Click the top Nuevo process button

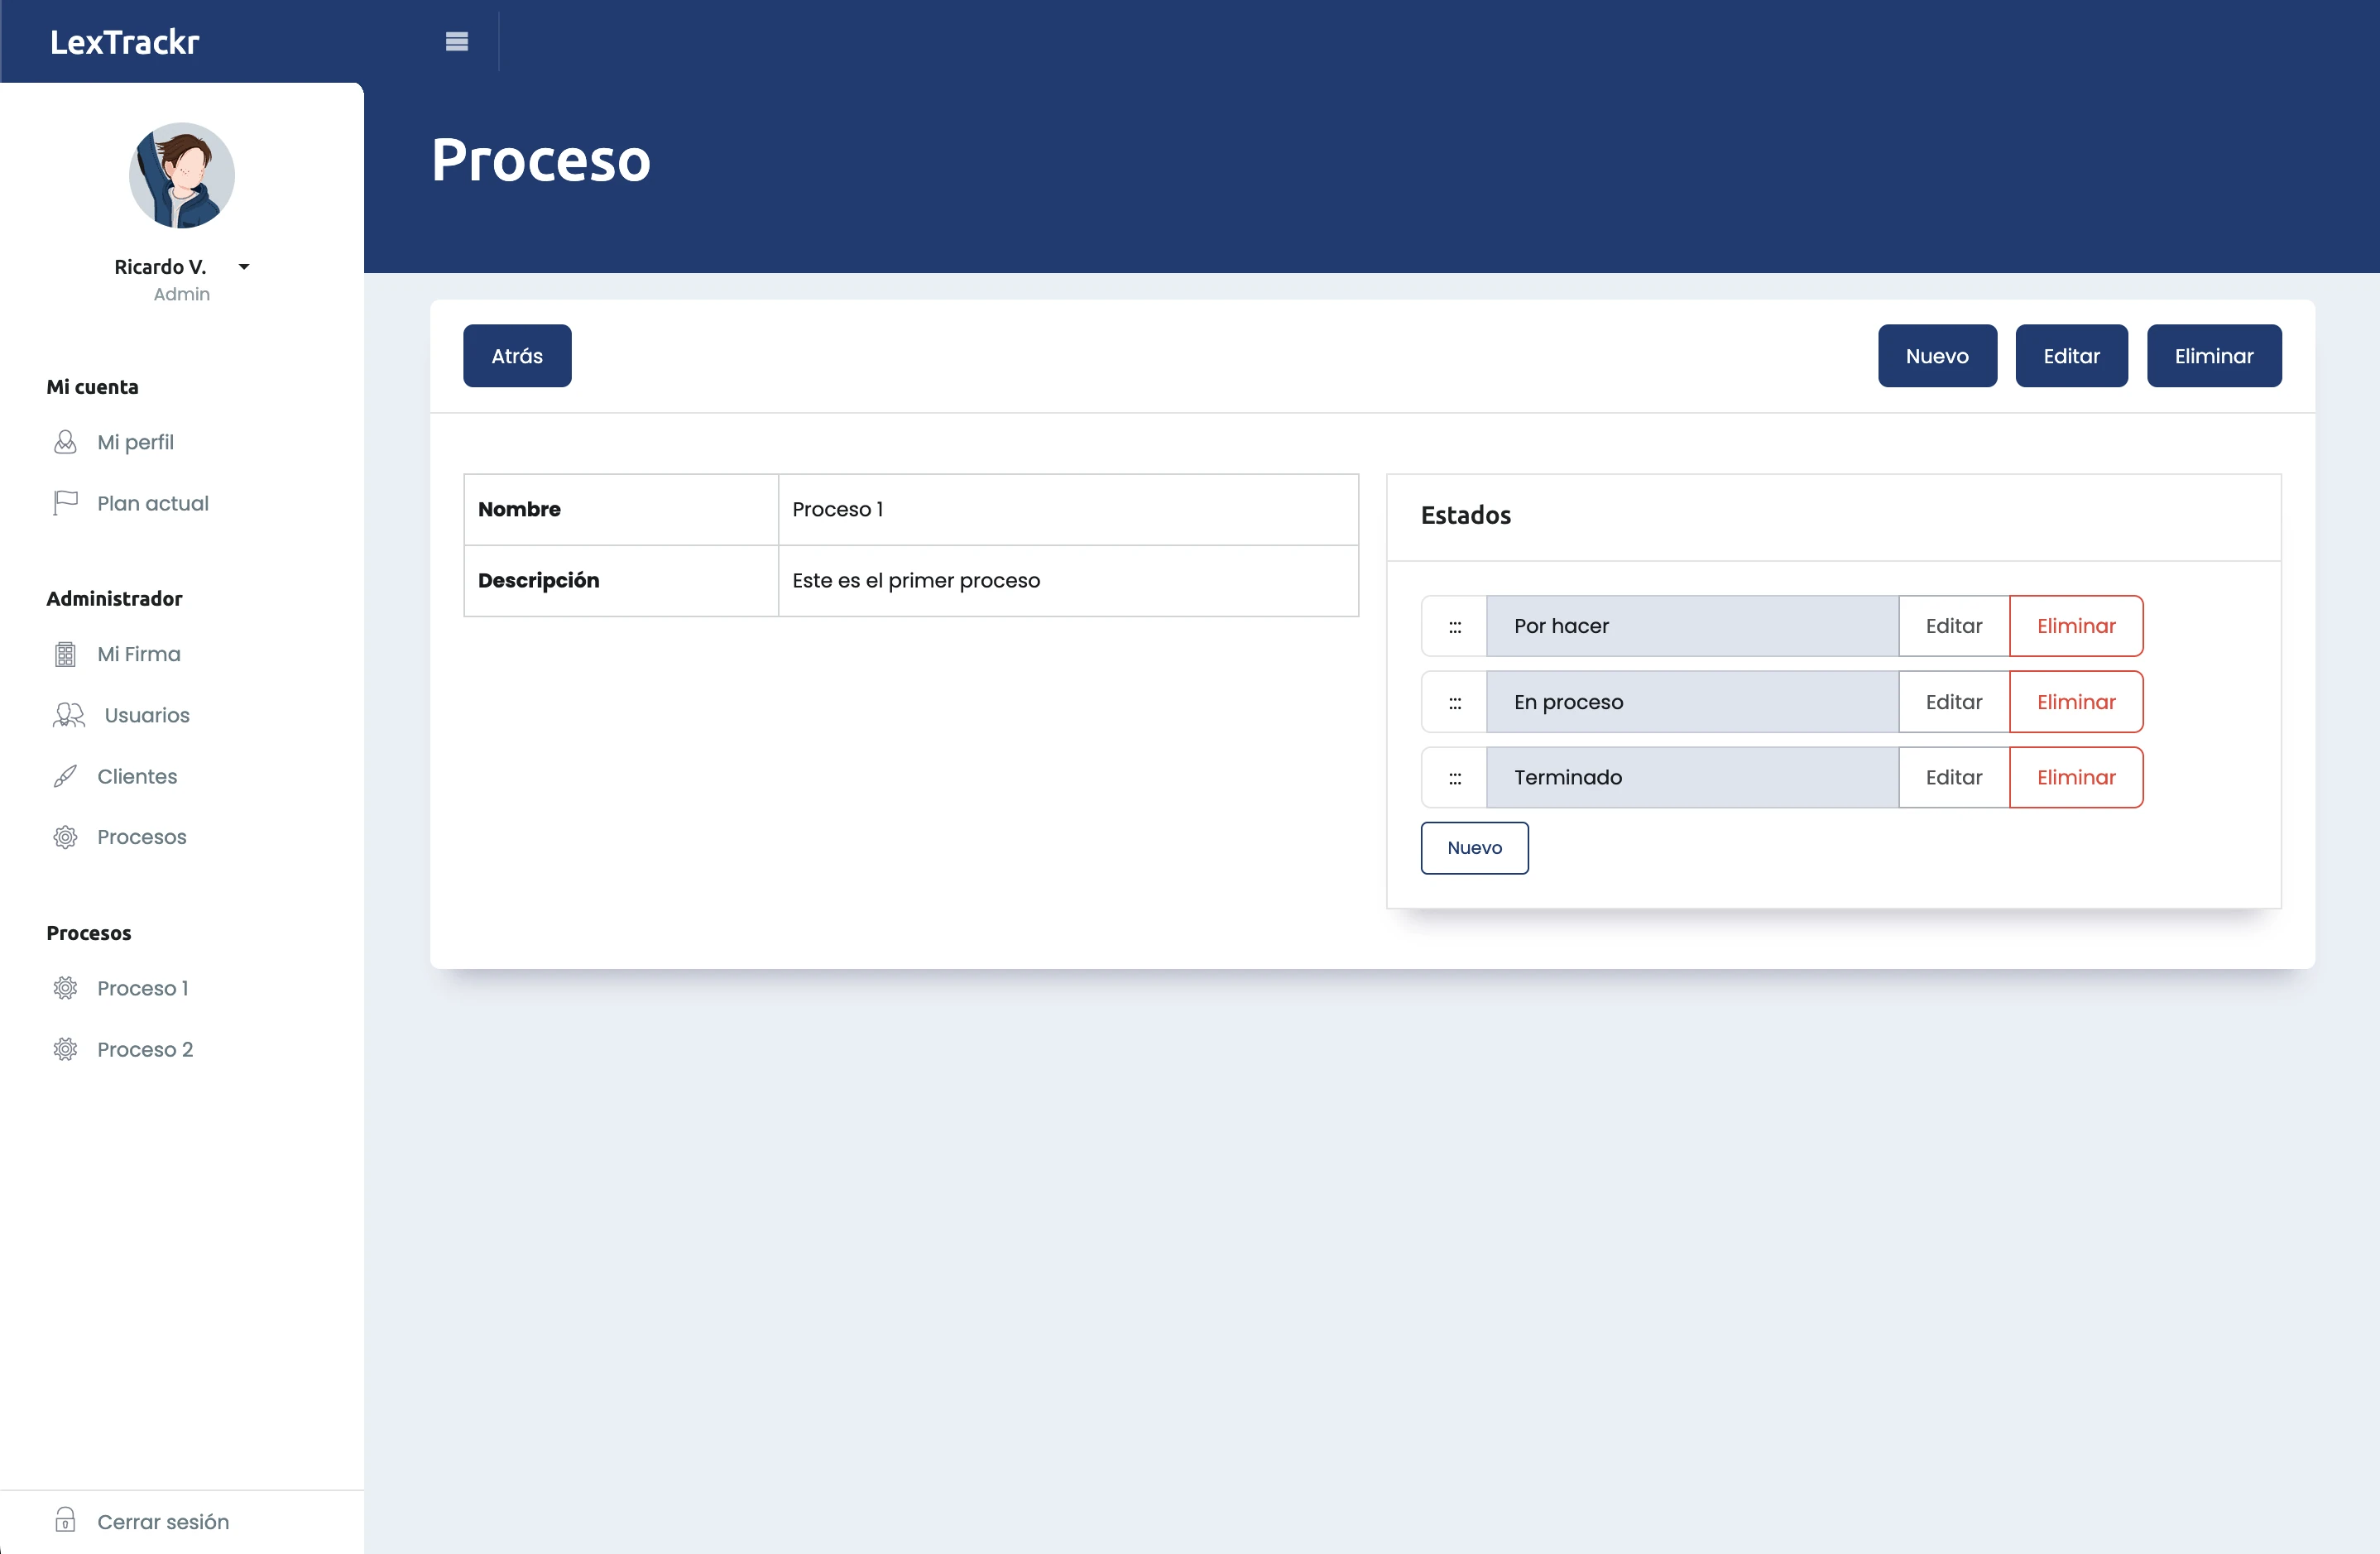click(x=1937, y=355)
